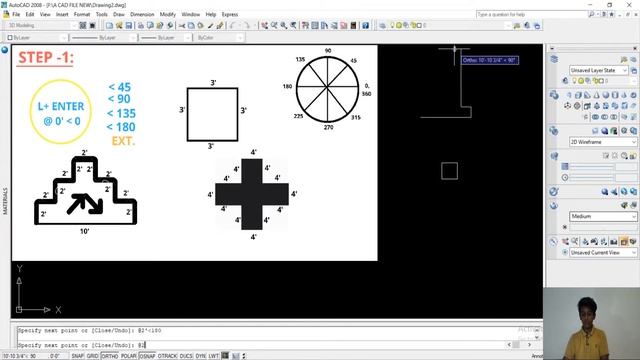Select the Zoom realtime magnifier icon

click(274, 25)
